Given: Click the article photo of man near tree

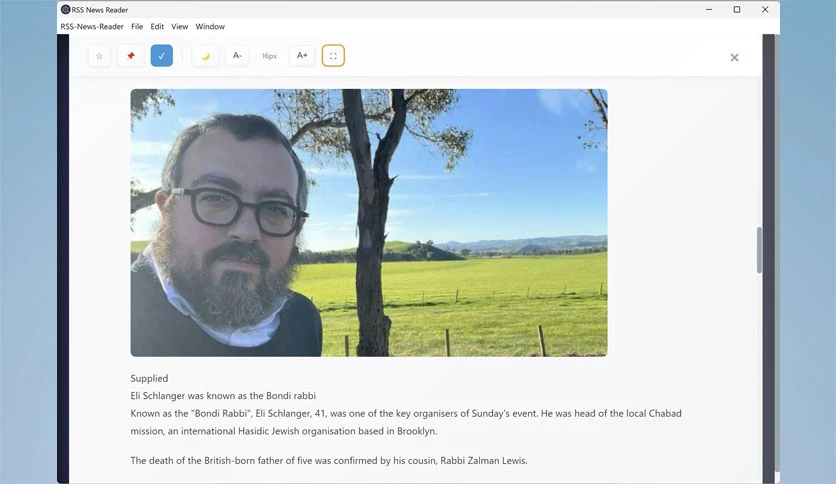Looking at the screenshot, I should click(369, 223).
